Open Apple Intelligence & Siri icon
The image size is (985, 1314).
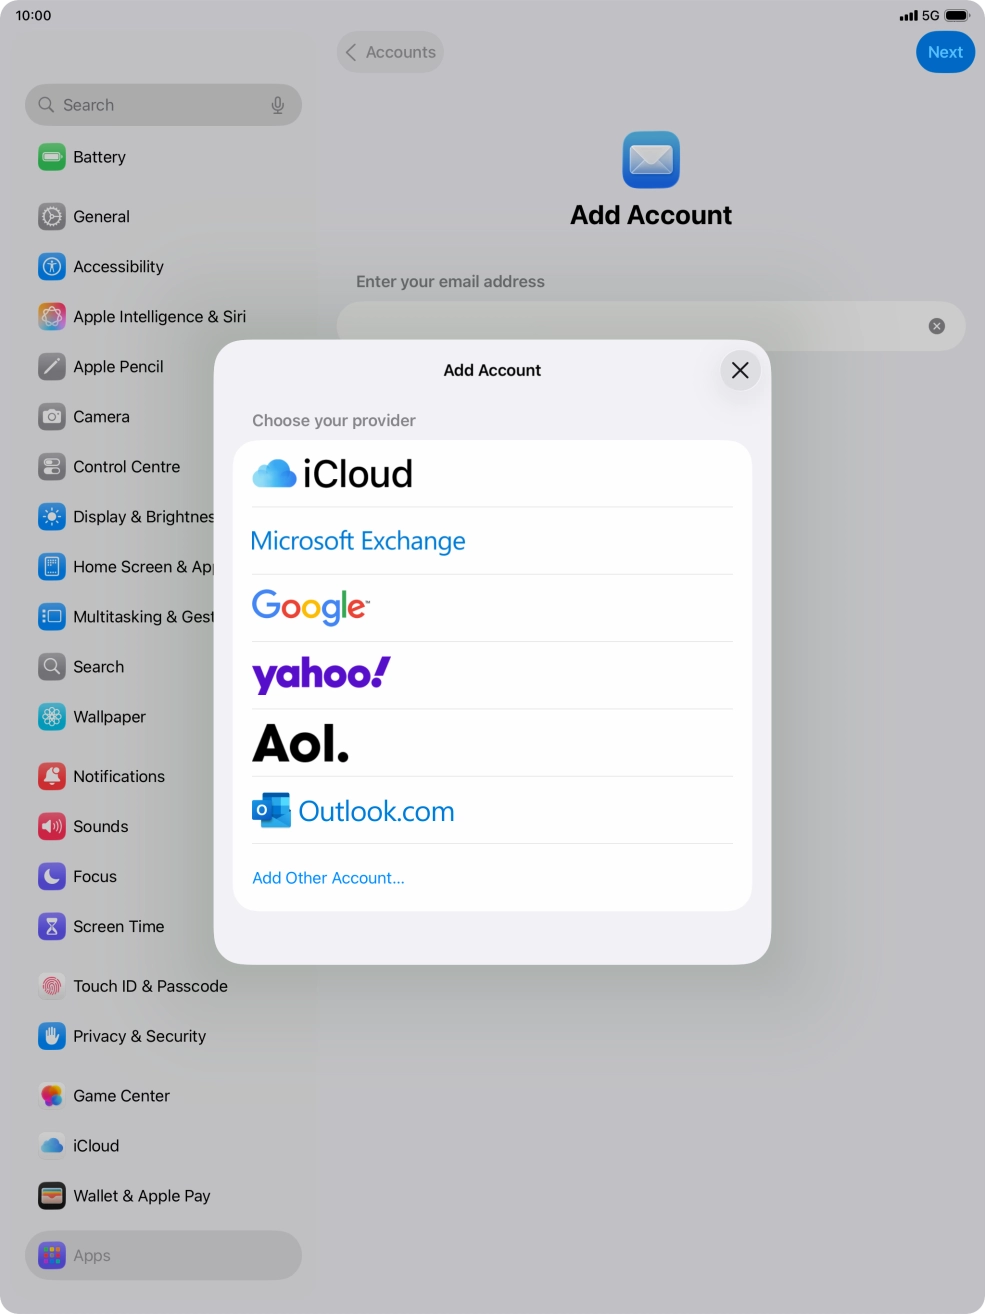pos(52,317)
